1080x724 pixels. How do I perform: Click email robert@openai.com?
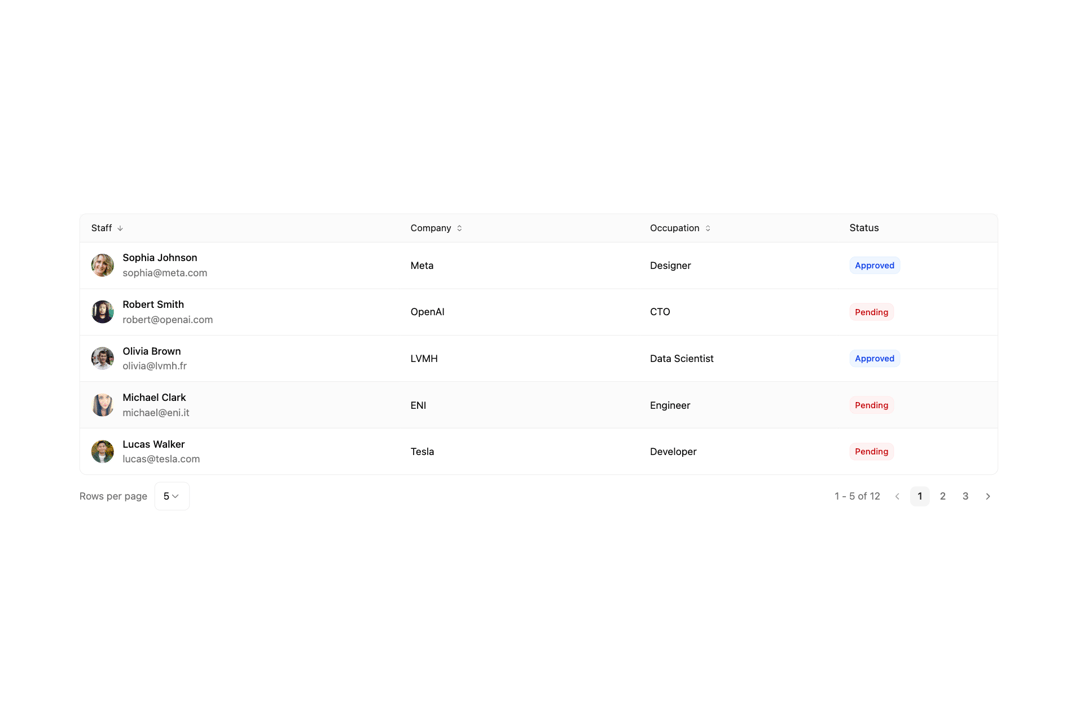[x=167, y=320]
